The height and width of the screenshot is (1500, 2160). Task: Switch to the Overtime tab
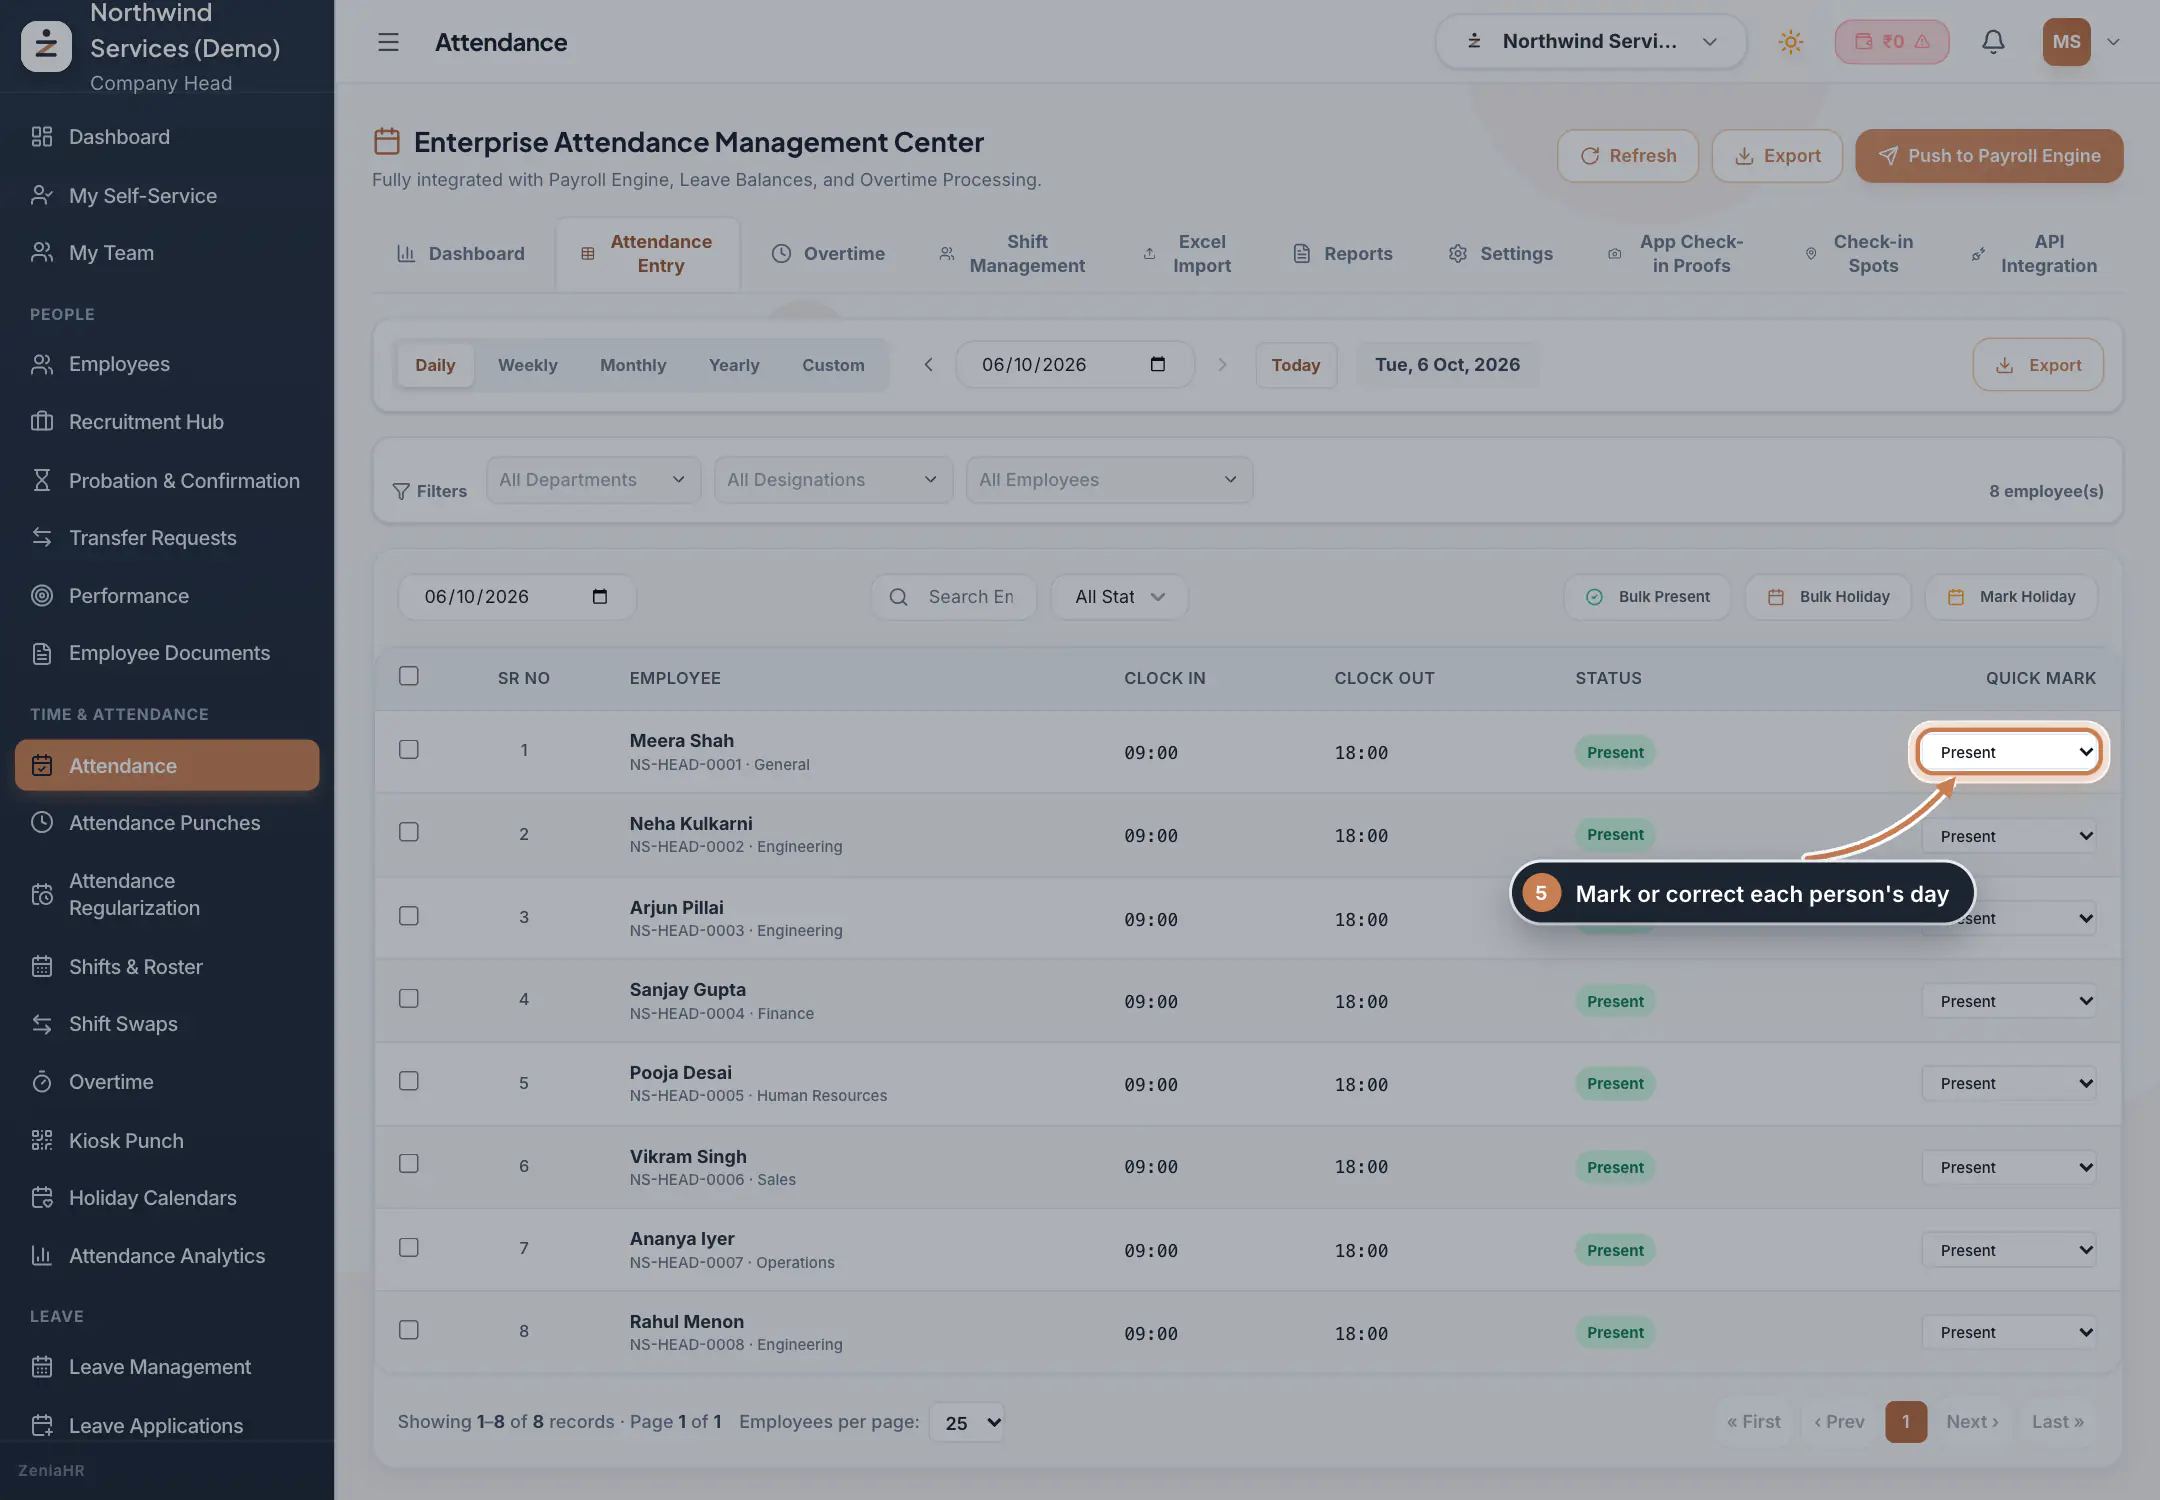tap(828, 254)
